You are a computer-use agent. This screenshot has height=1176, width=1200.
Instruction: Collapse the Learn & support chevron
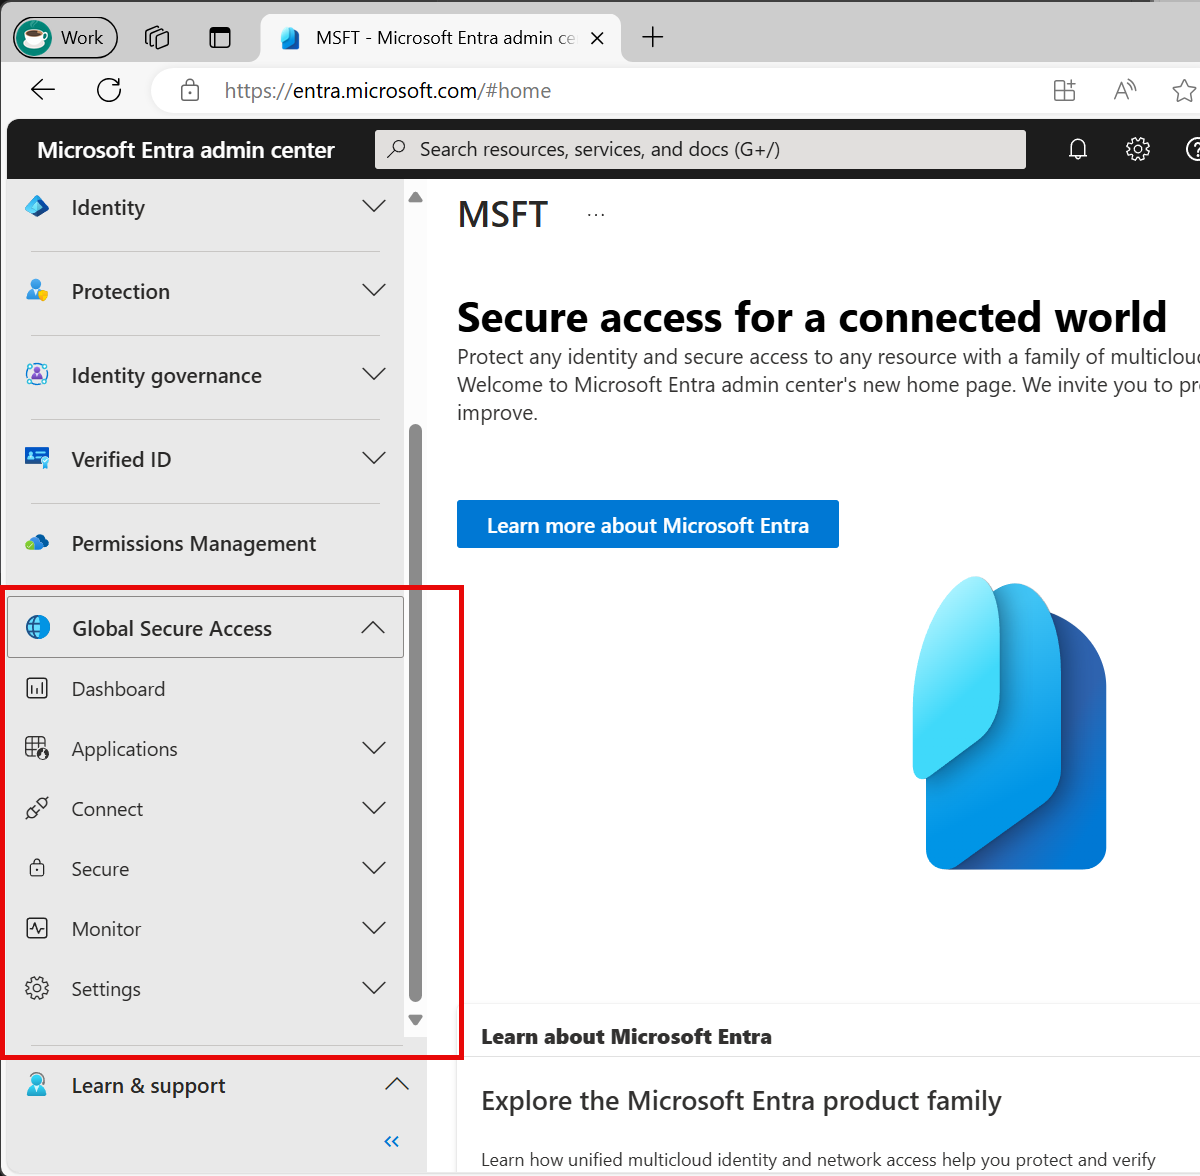397,1084
